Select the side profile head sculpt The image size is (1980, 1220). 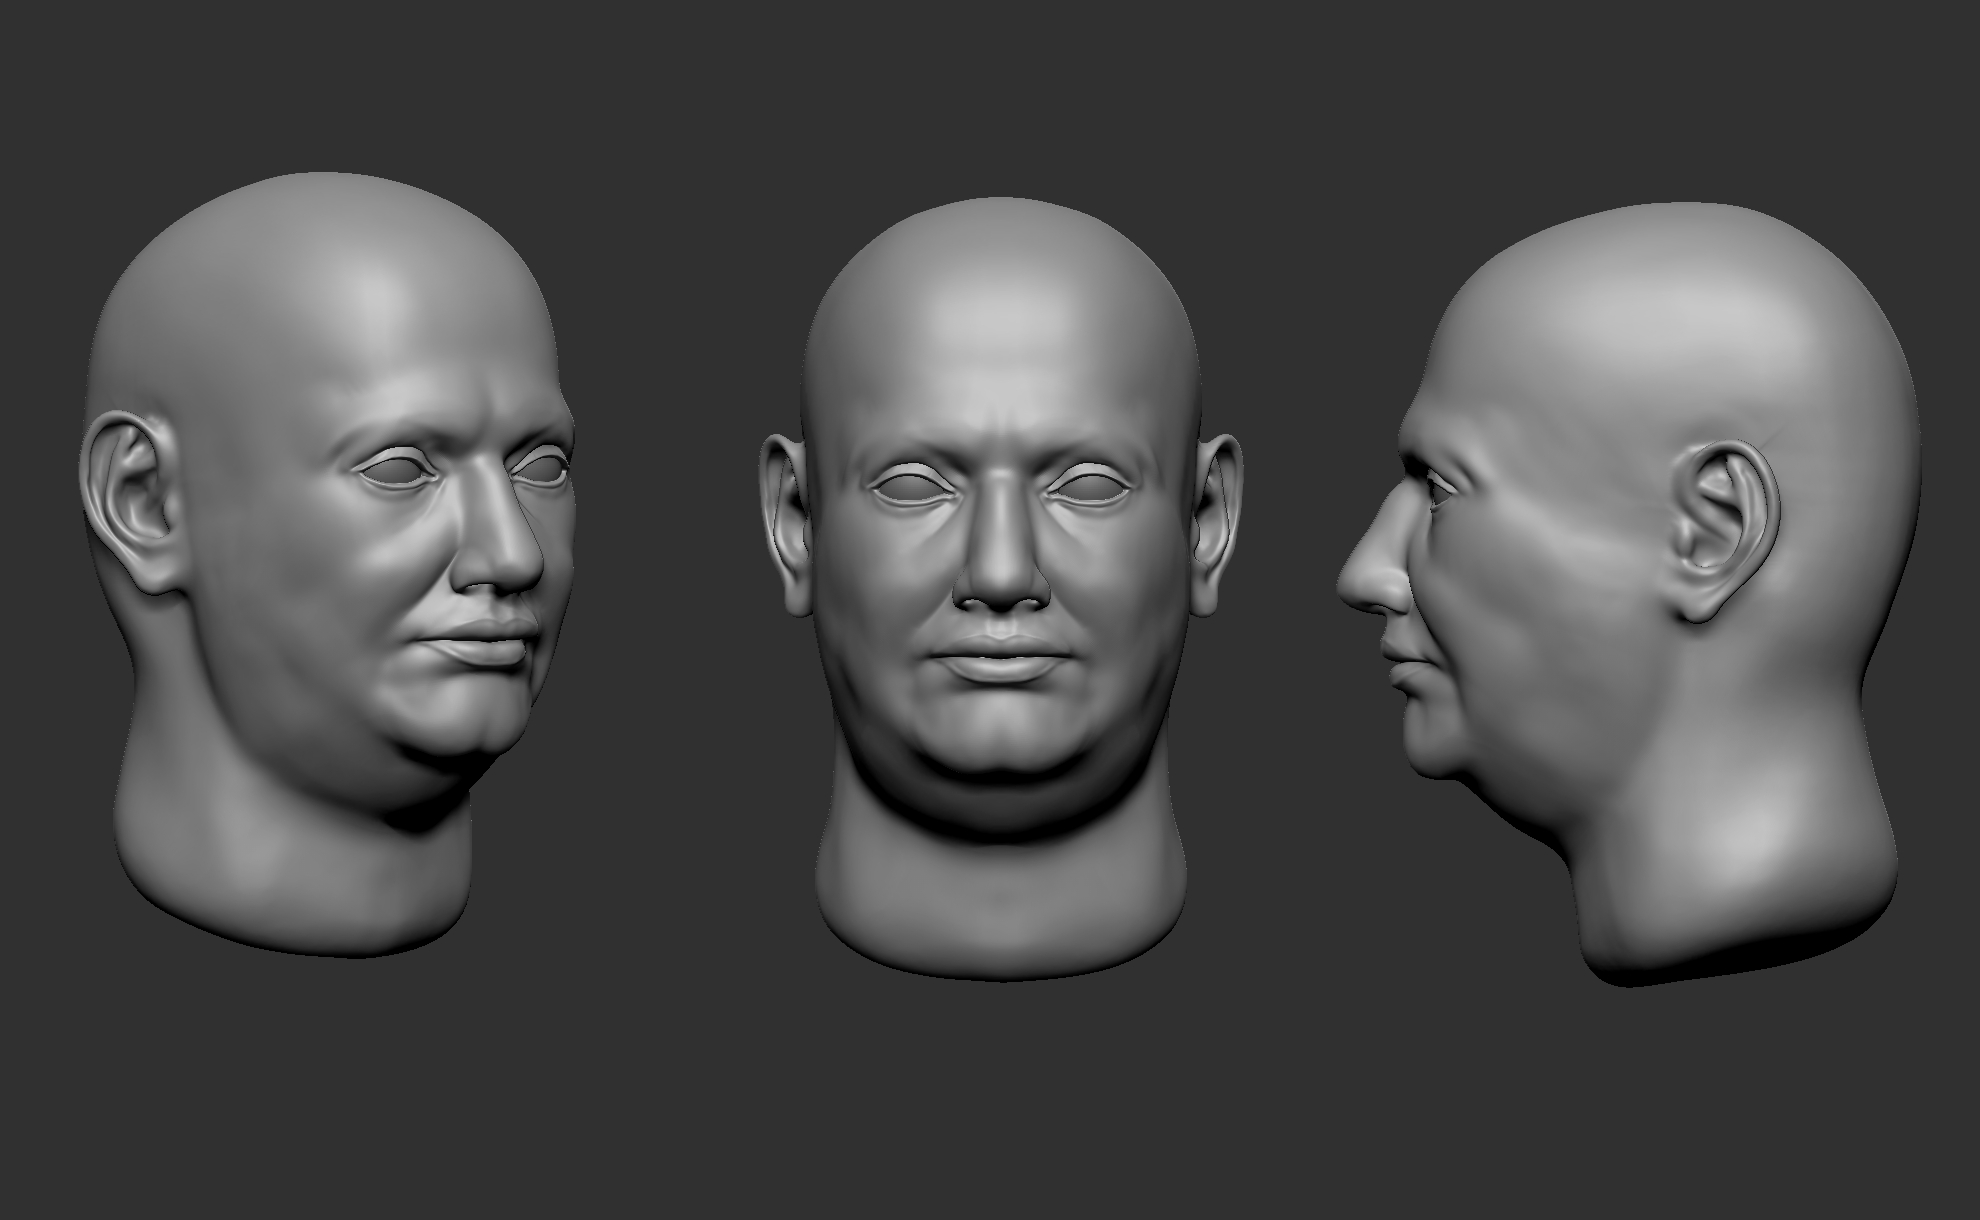(x=1630, y=595)
